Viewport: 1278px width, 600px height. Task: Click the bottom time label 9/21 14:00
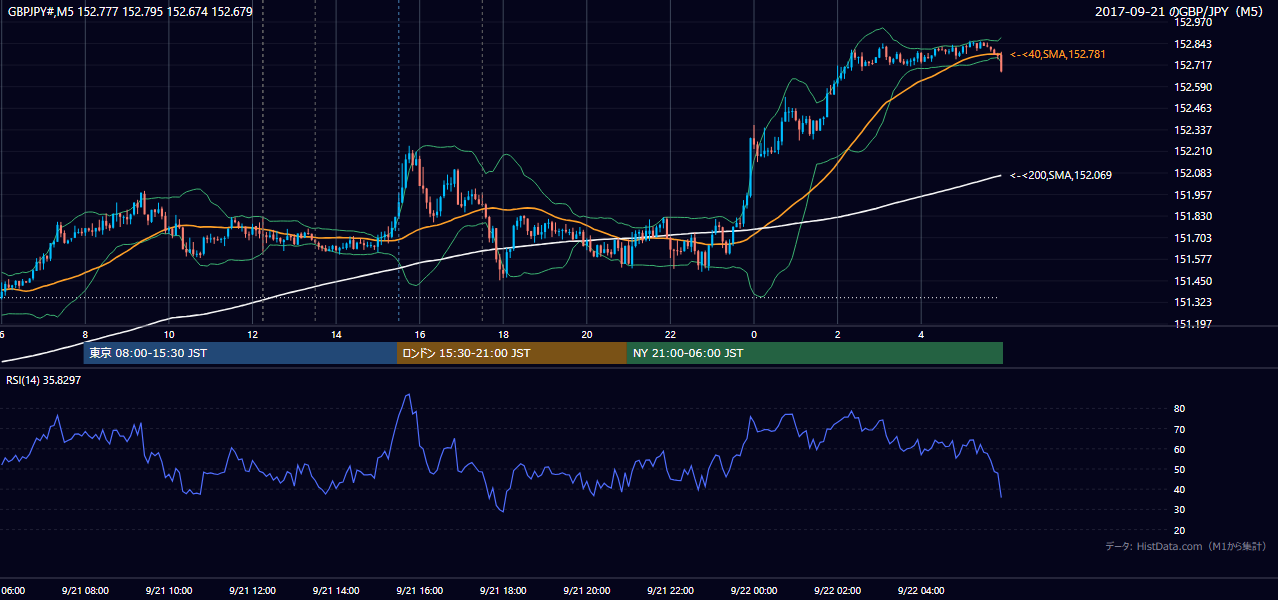(x=336, y=591)
